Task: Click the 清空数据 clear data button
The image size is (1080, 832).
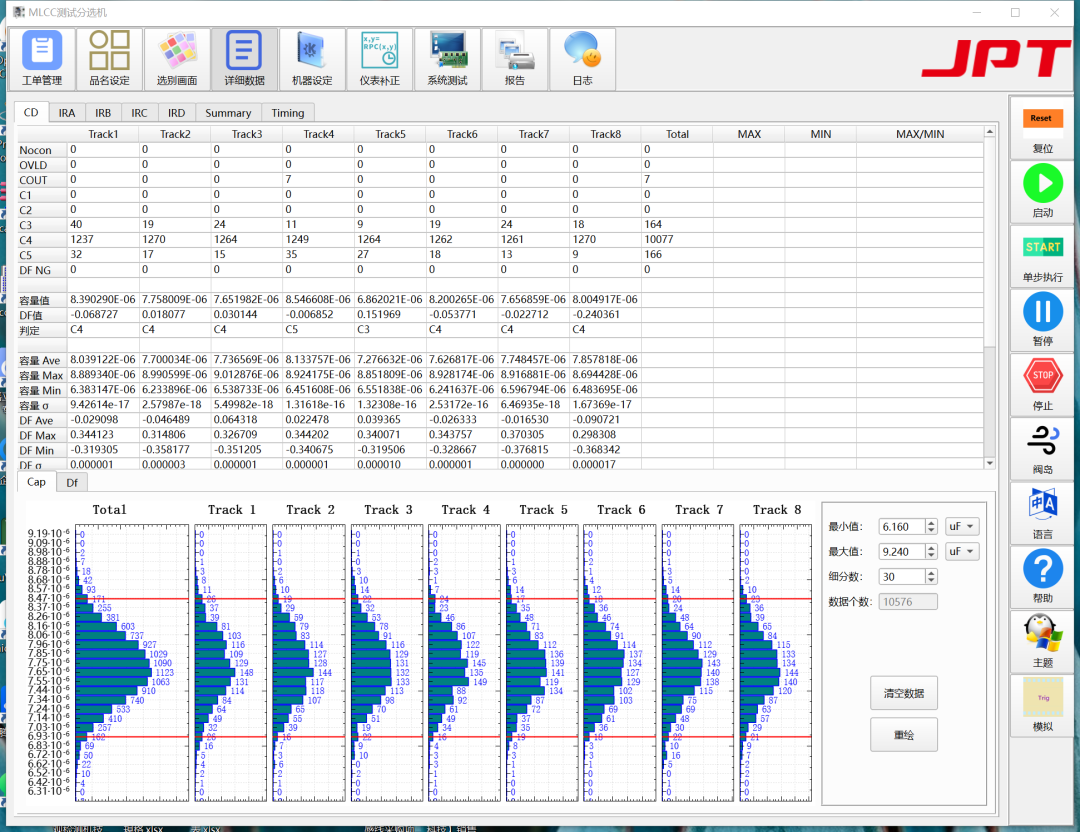Action: click(x=903, y=692)
